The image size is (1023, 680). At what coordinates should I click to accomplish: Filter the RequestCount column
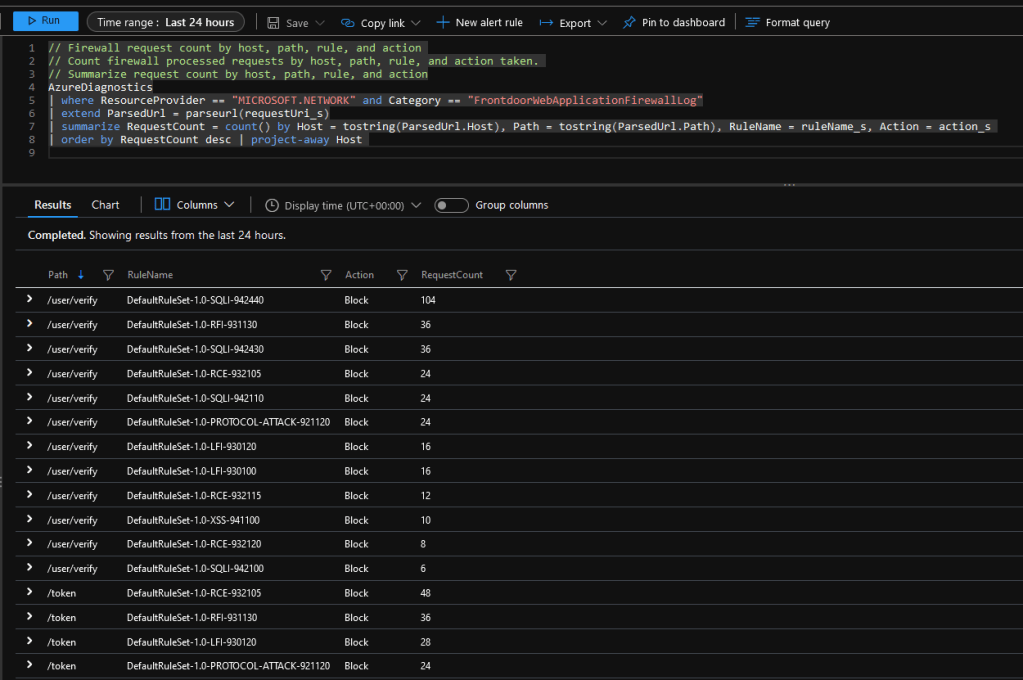click(x=510, y=275)
